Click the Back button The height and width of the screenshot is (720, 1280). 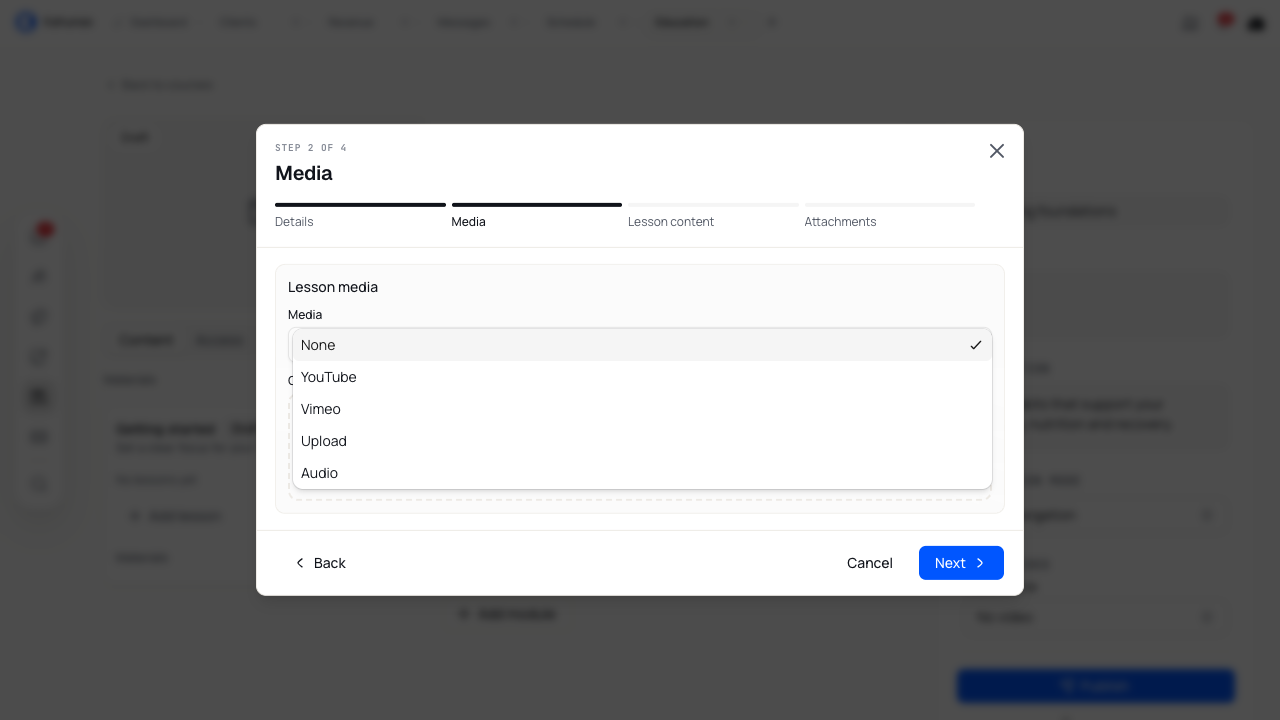[319, 563]
